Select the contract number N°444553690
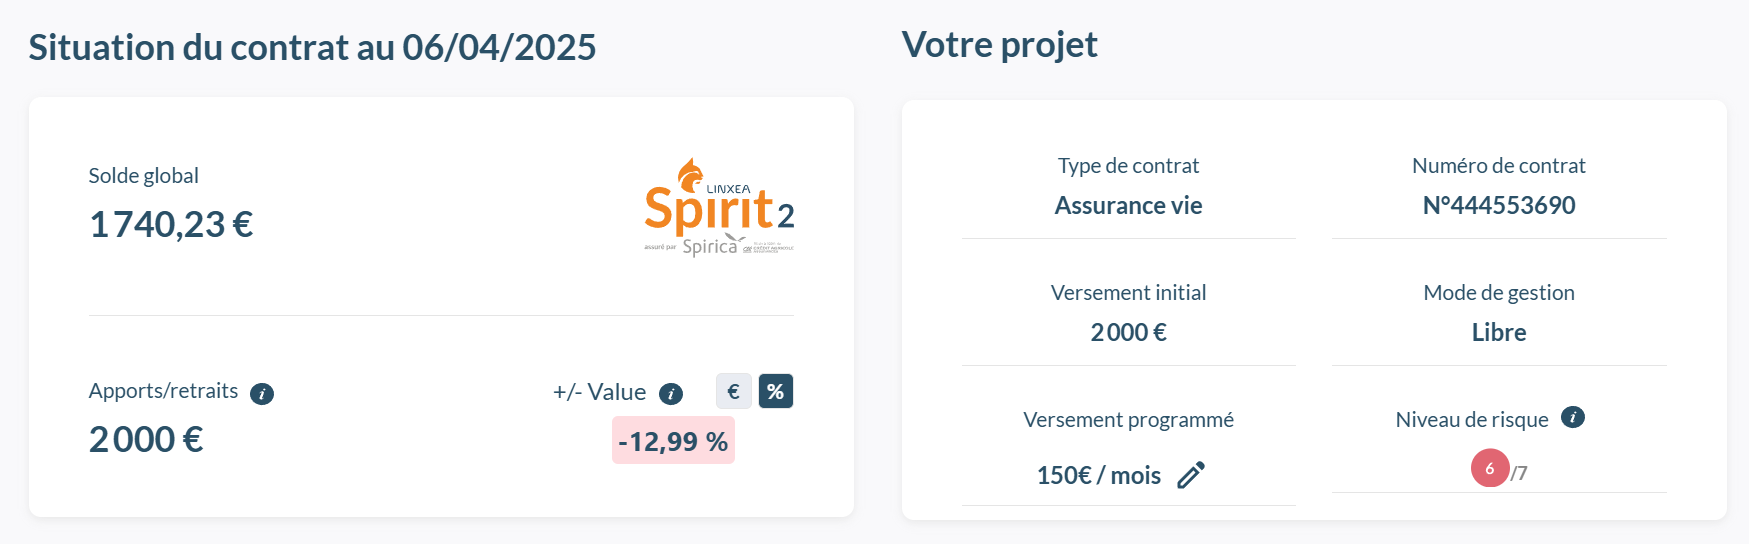 point(1498,205)
